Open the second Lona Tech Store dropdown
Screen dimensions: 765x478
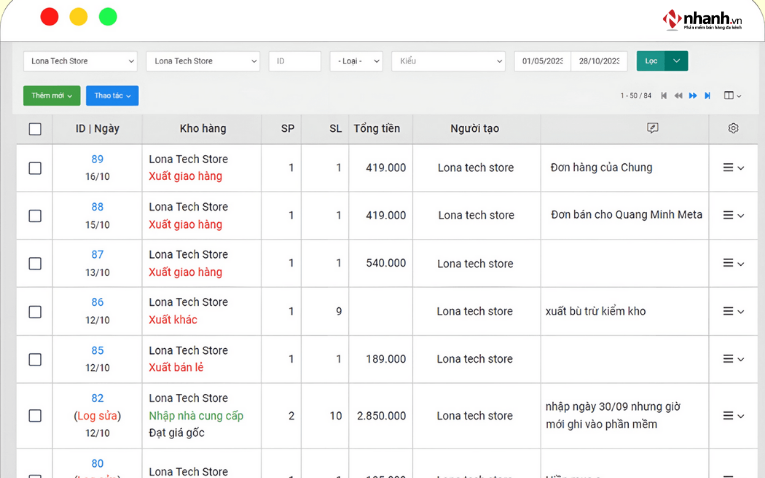click(203, 61)
